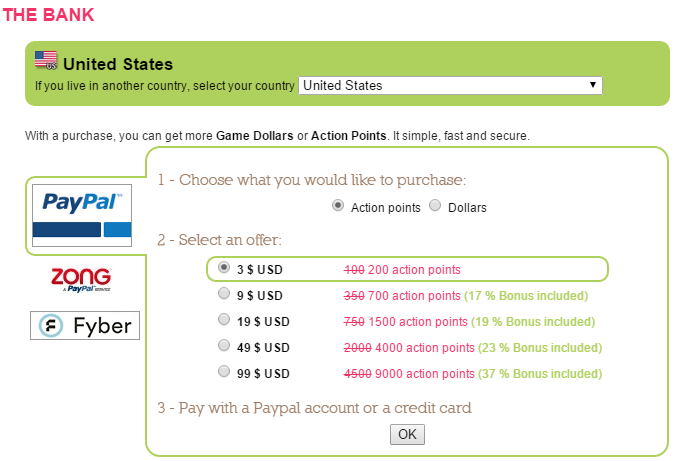
Task: Choose the 99 $ USD offer
Action: 224,371
